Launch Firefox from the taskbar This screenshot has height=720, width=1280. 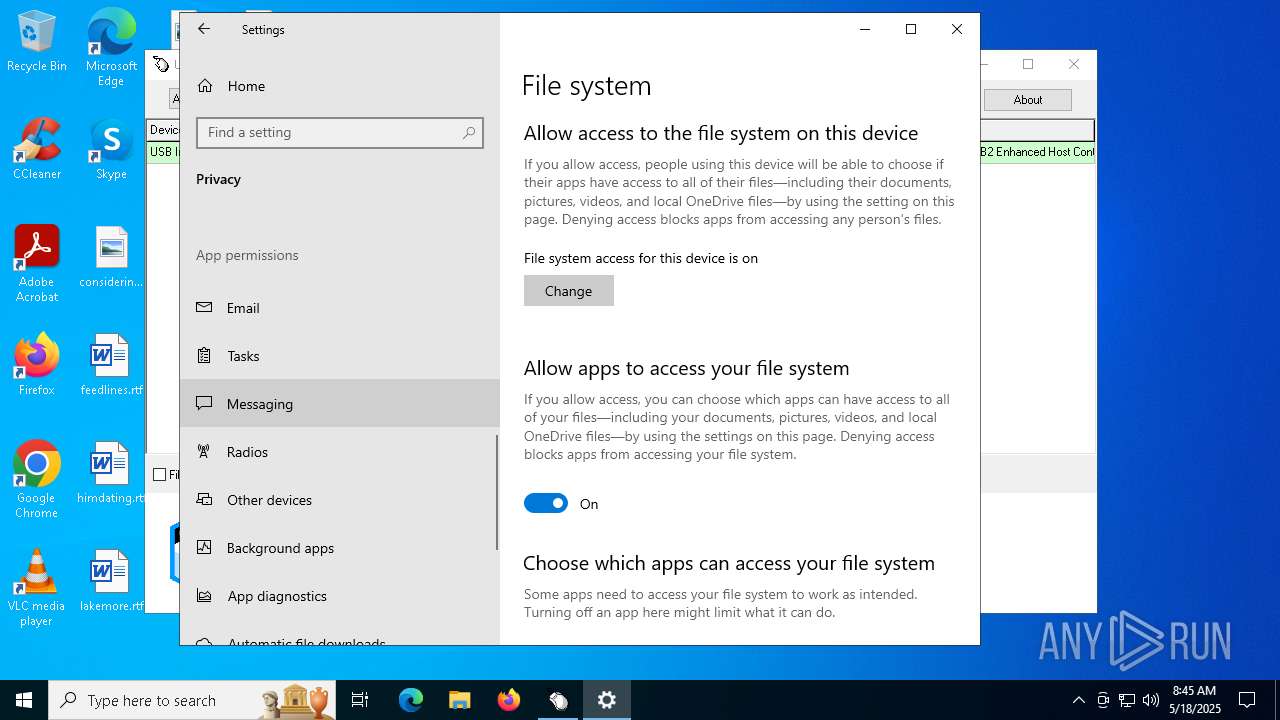pos(509,700)
